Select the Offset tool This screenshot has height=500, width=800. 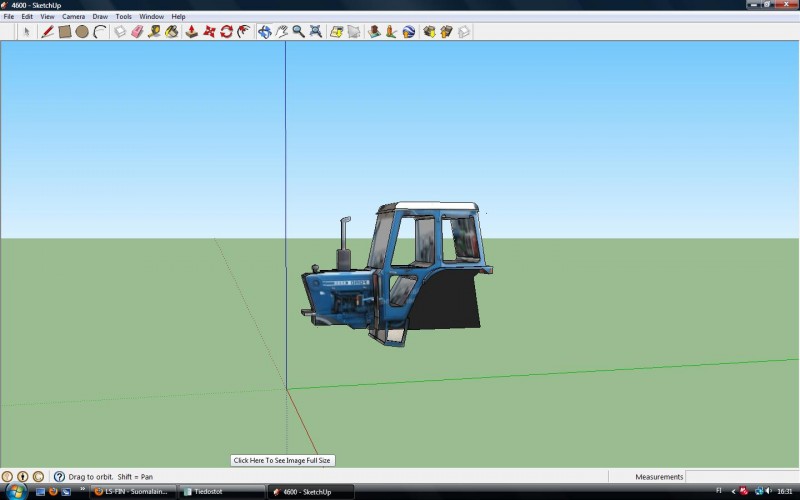tap(244, 32)
